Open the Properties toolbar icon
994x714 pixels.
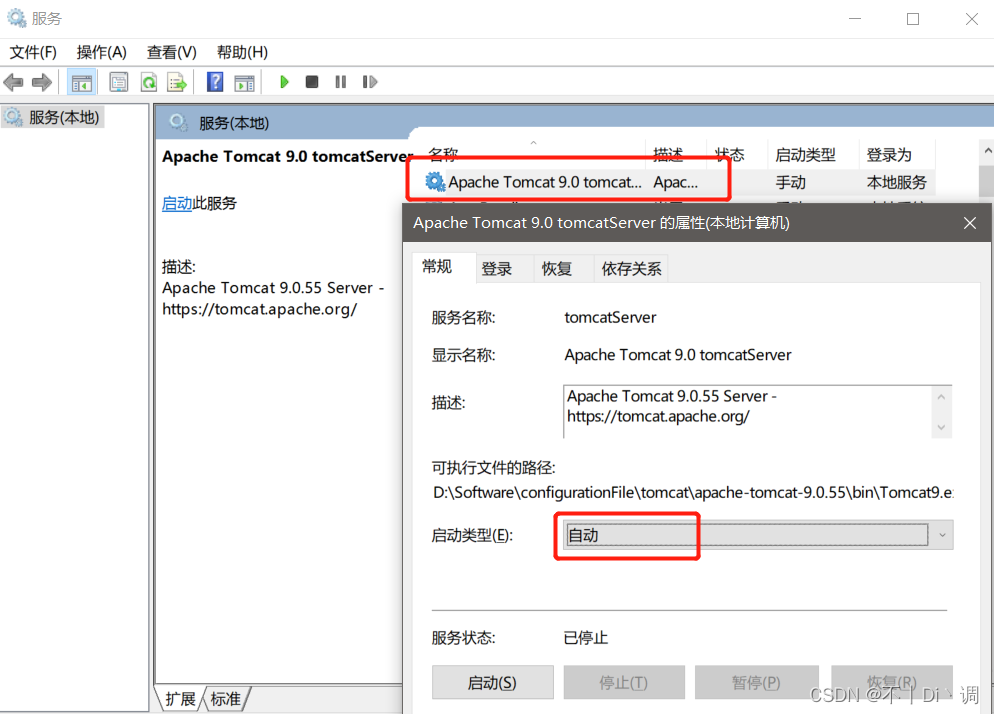119,82
